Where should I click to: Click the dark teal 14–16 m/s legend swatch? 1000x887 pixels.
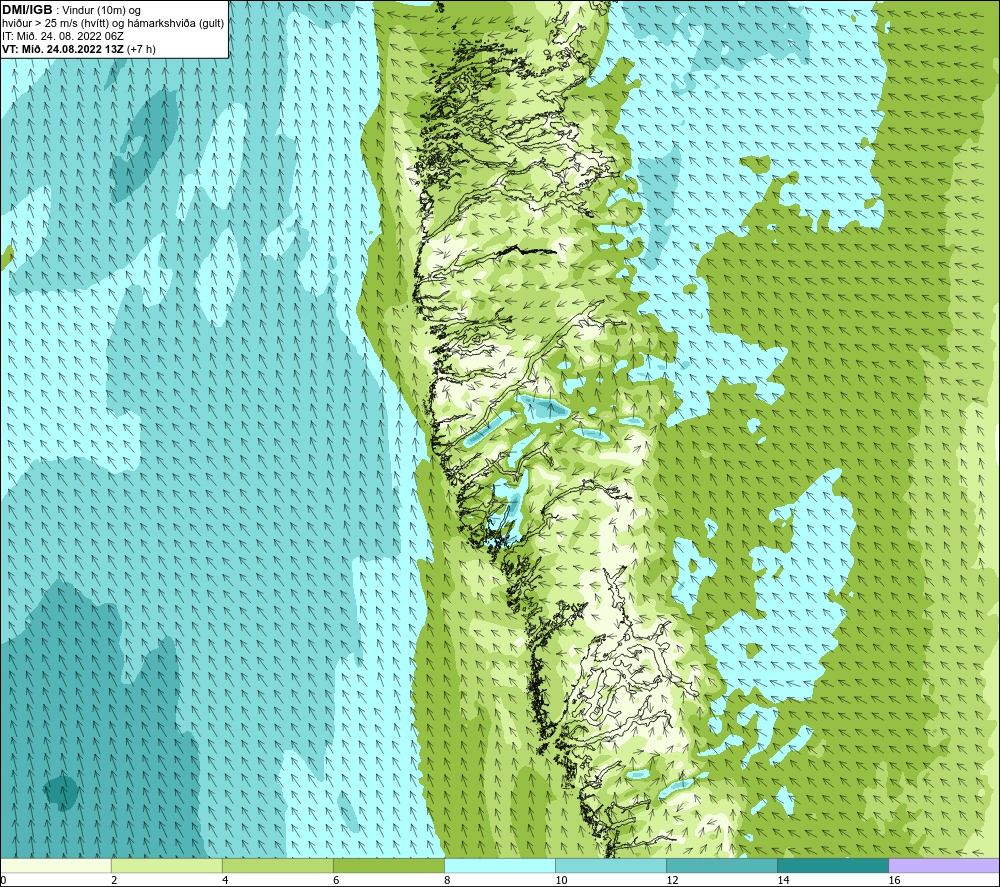833,865
